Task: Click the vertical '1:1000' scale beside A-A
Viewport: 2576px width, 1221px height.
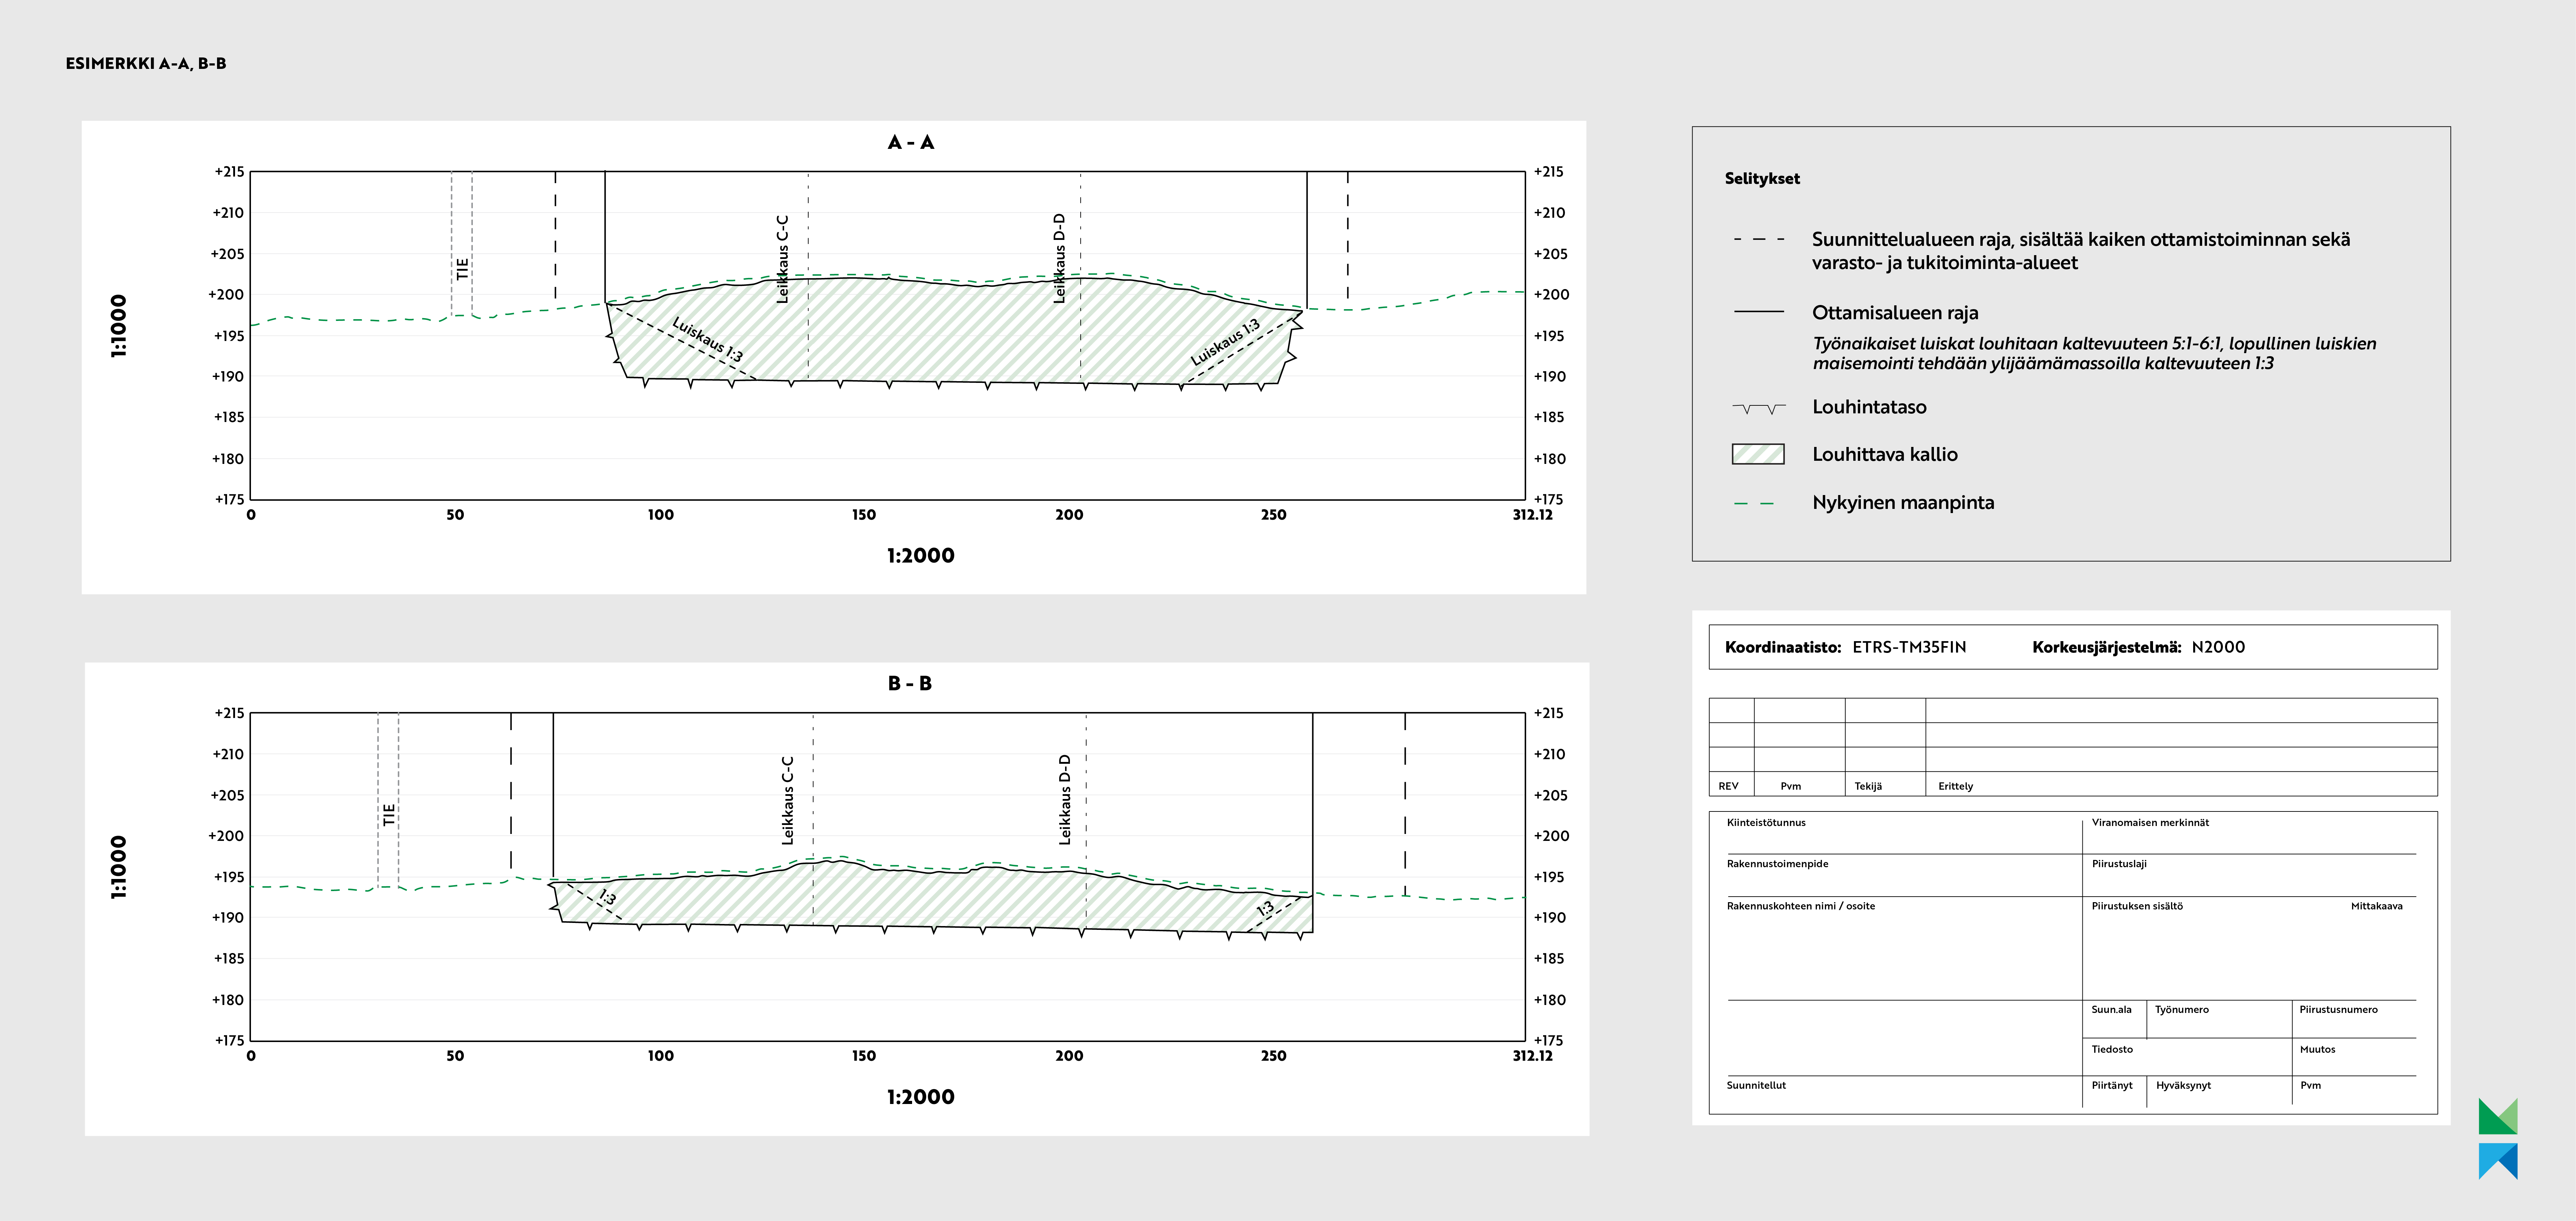Action: click(x=119, y=326)
